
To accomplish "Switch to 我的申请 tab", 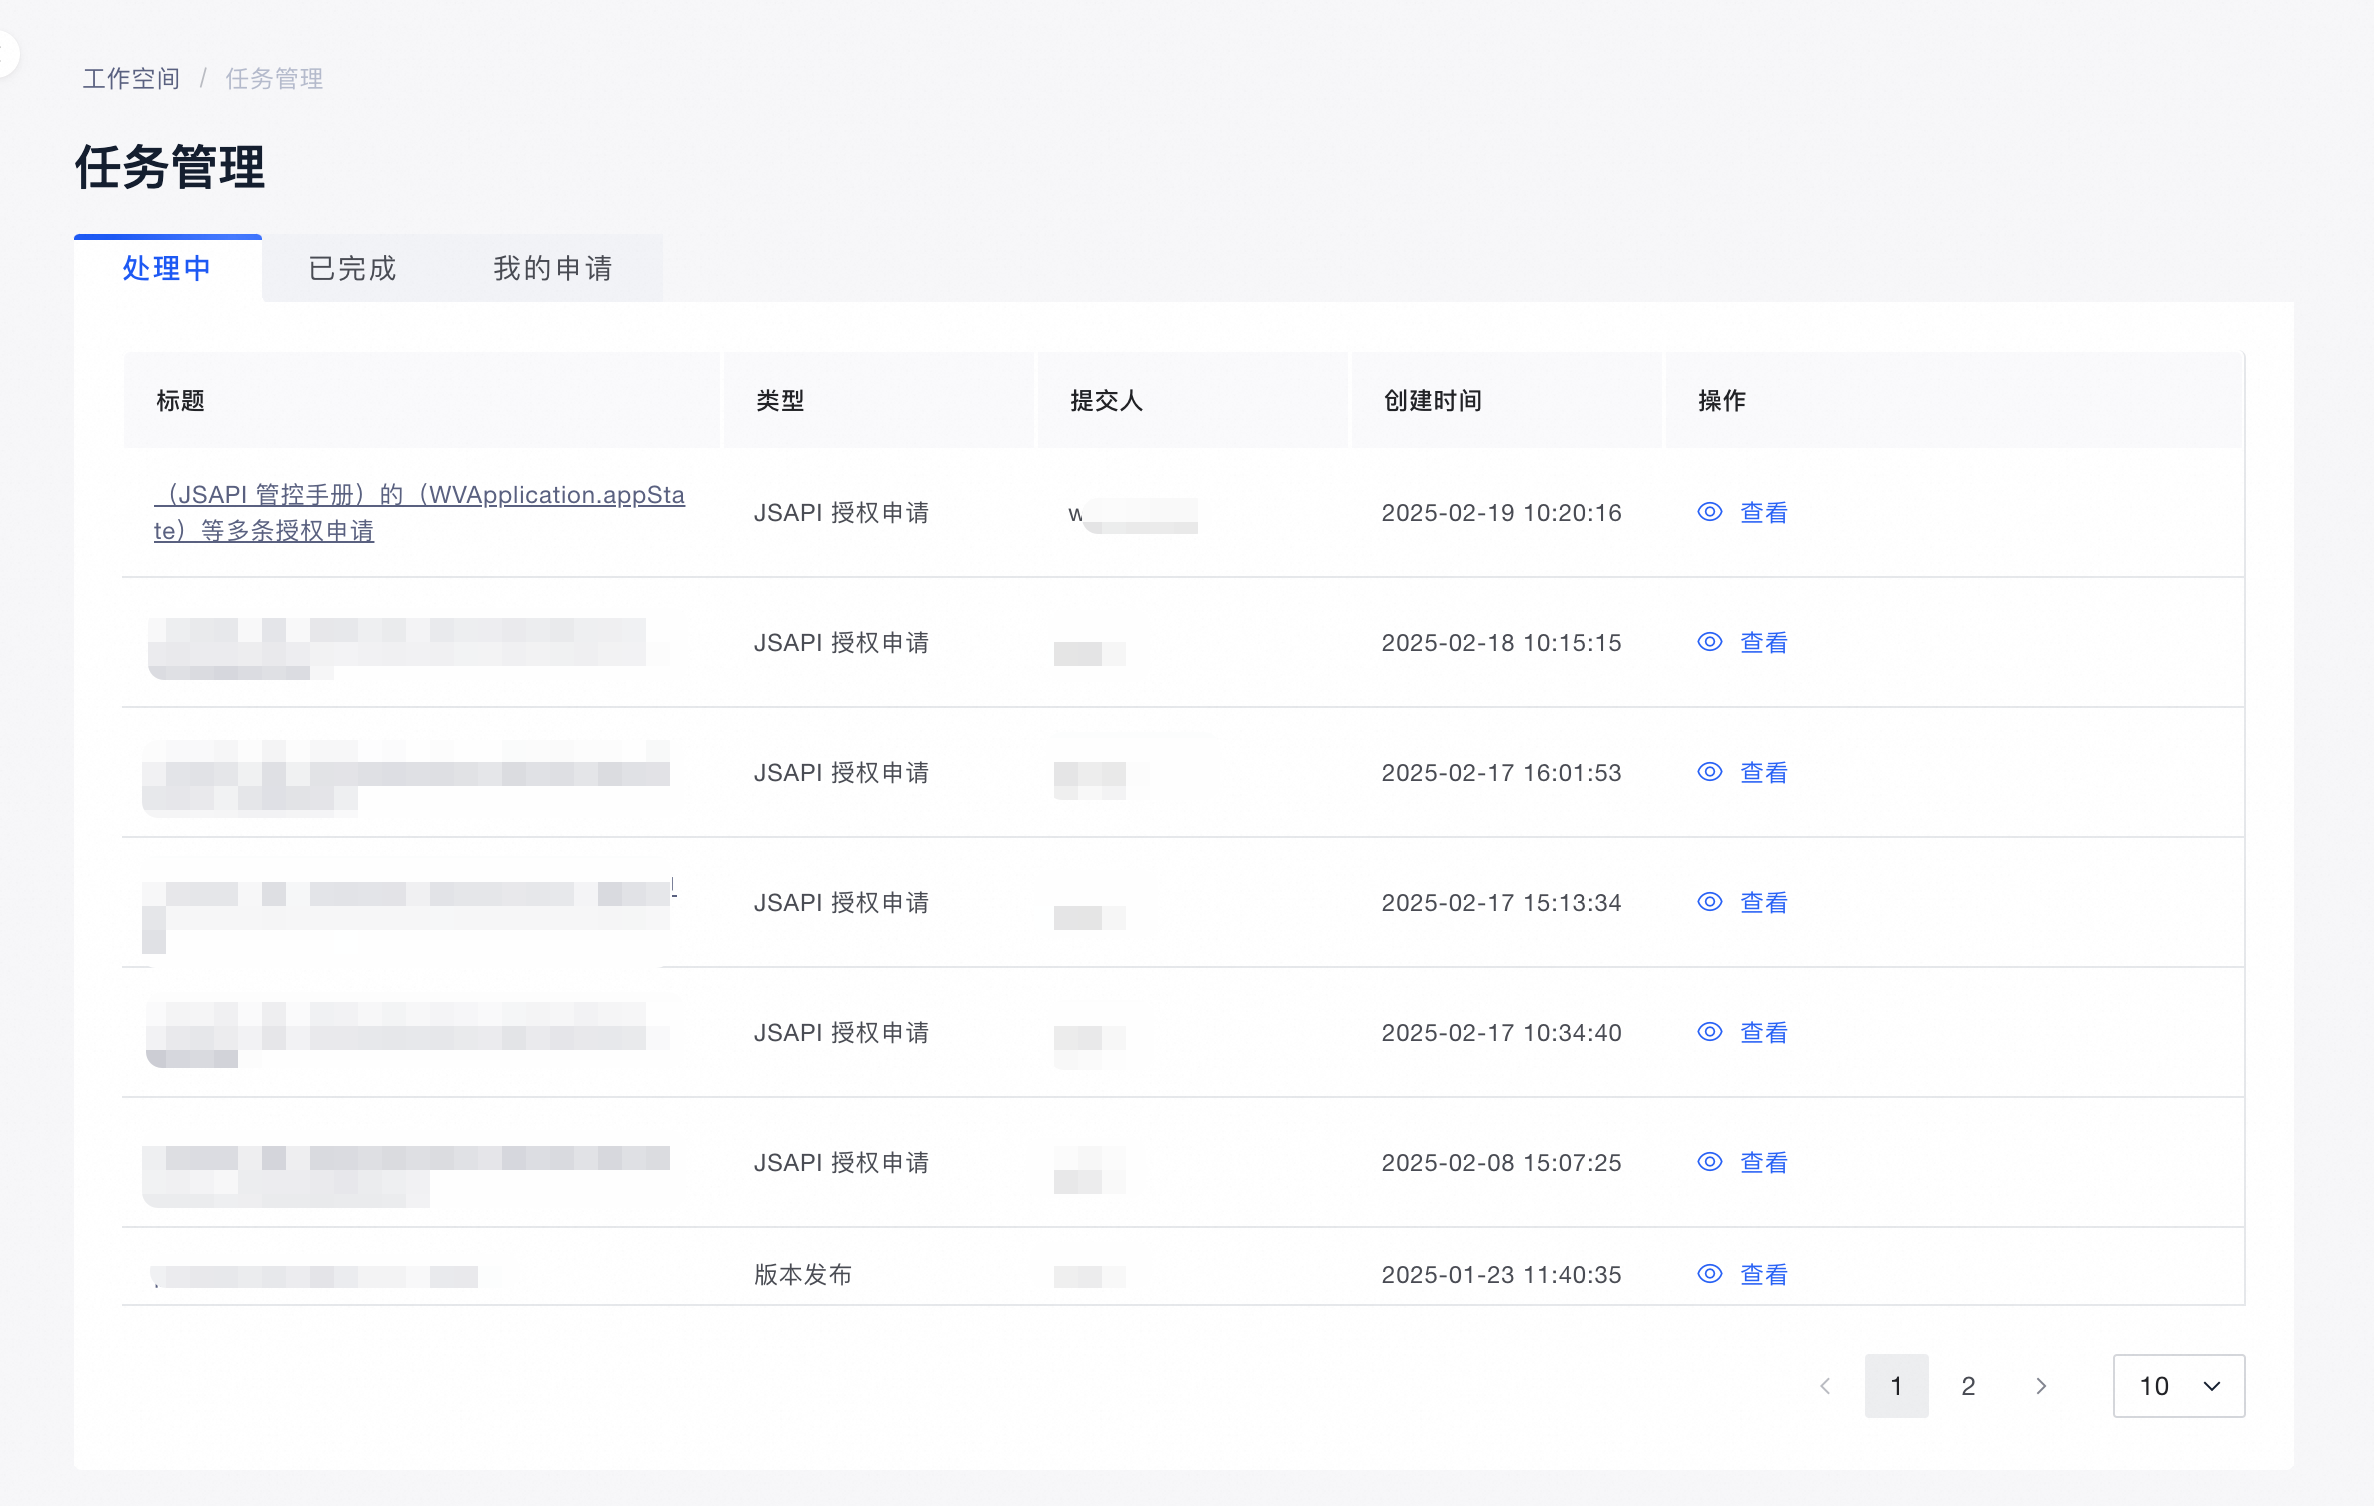I will click(552, 268).
